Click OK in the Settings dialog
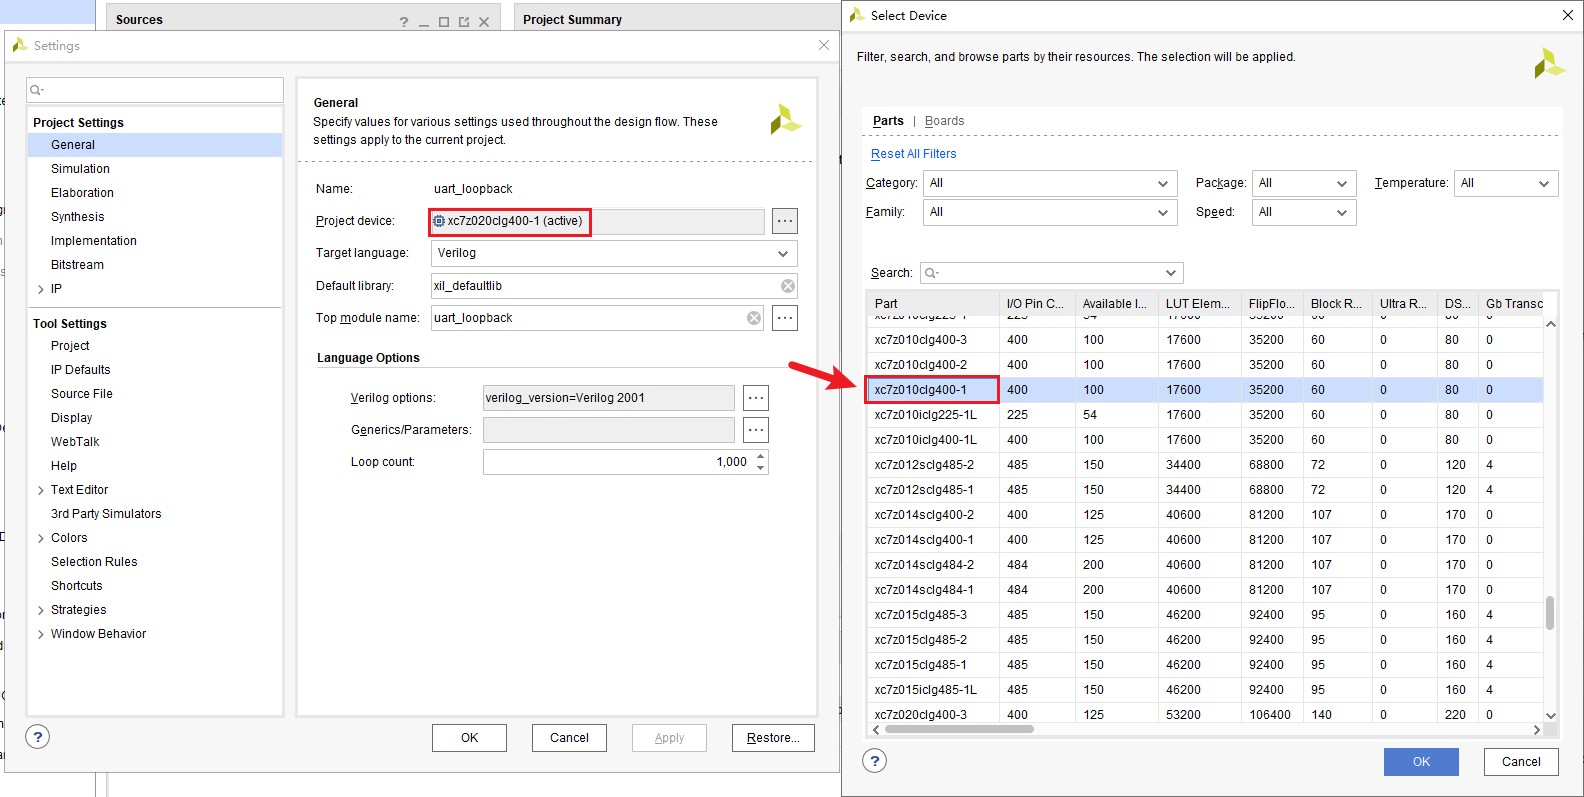This screenshot has width=1584, height=797. (469, 738)
